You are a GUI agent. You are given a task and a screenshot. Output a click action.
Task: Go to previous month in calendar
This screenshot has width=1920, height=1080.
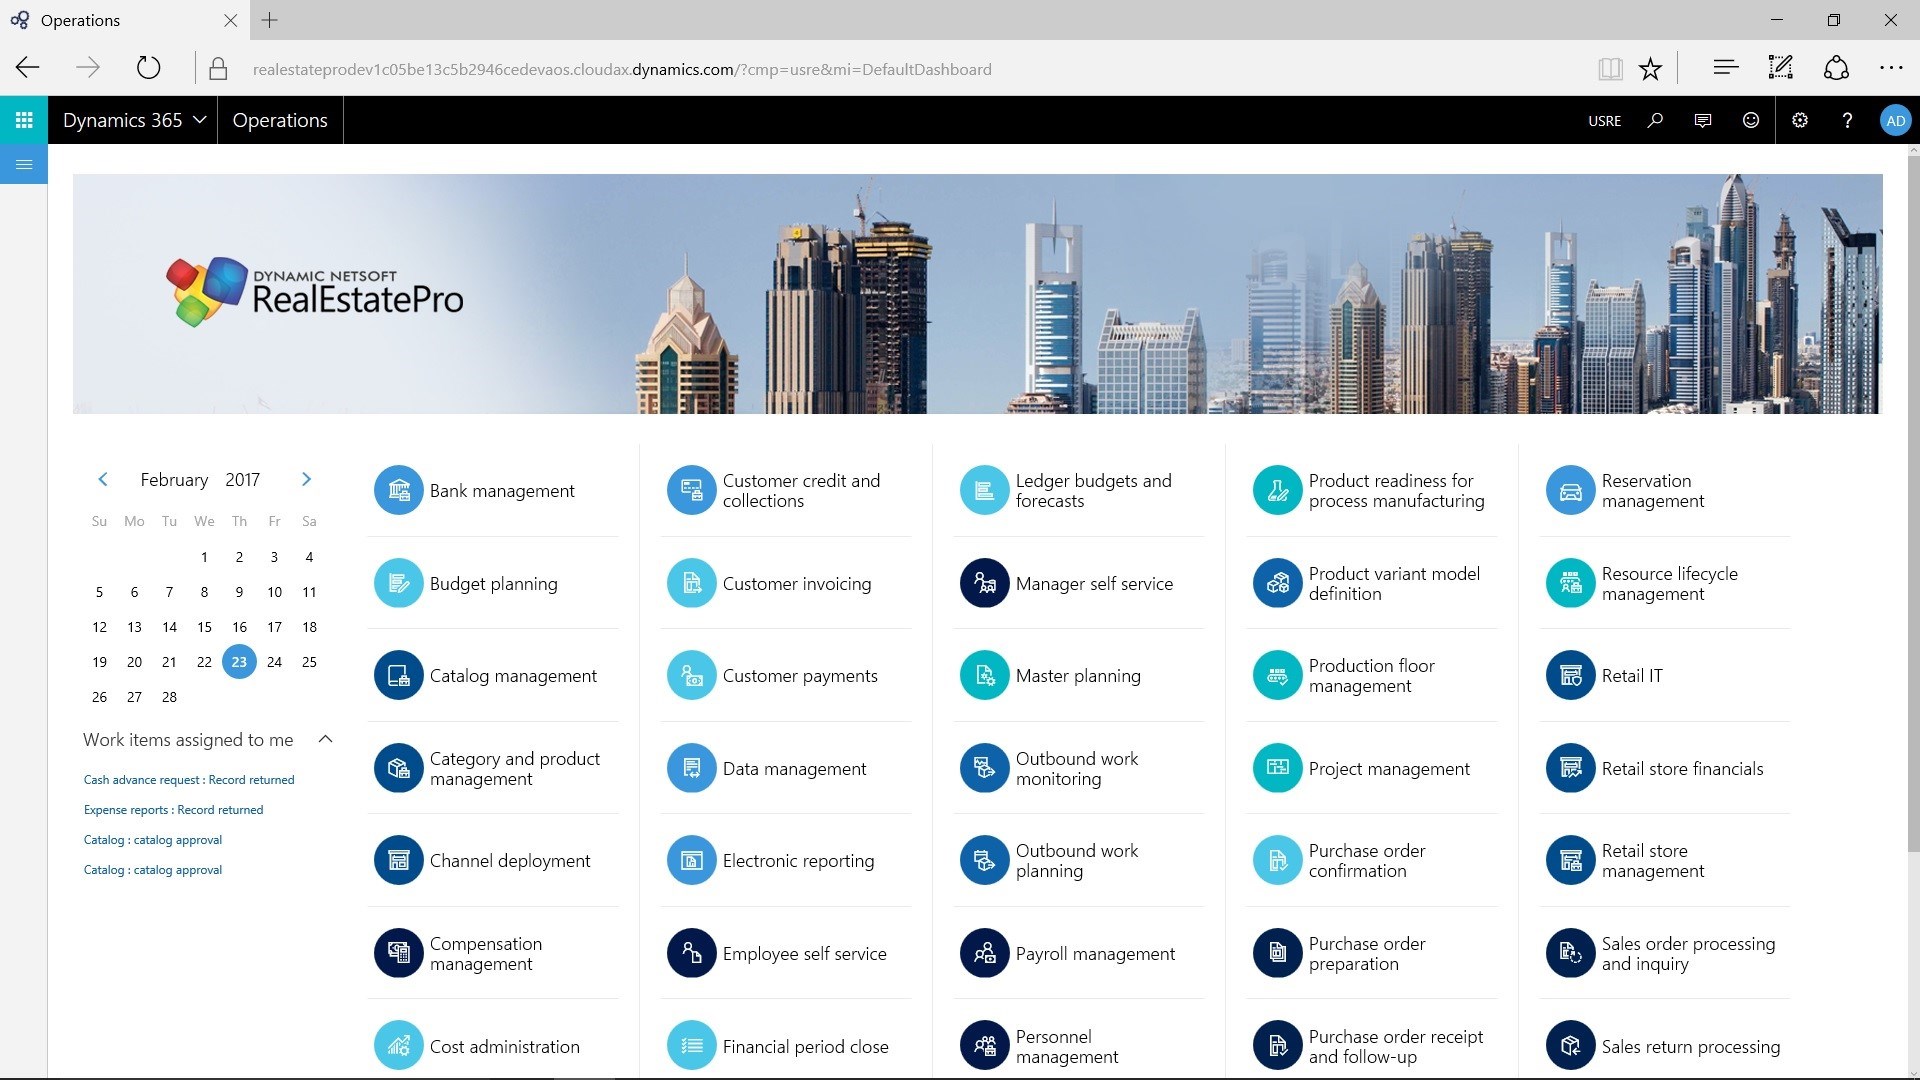pos(103,479)
